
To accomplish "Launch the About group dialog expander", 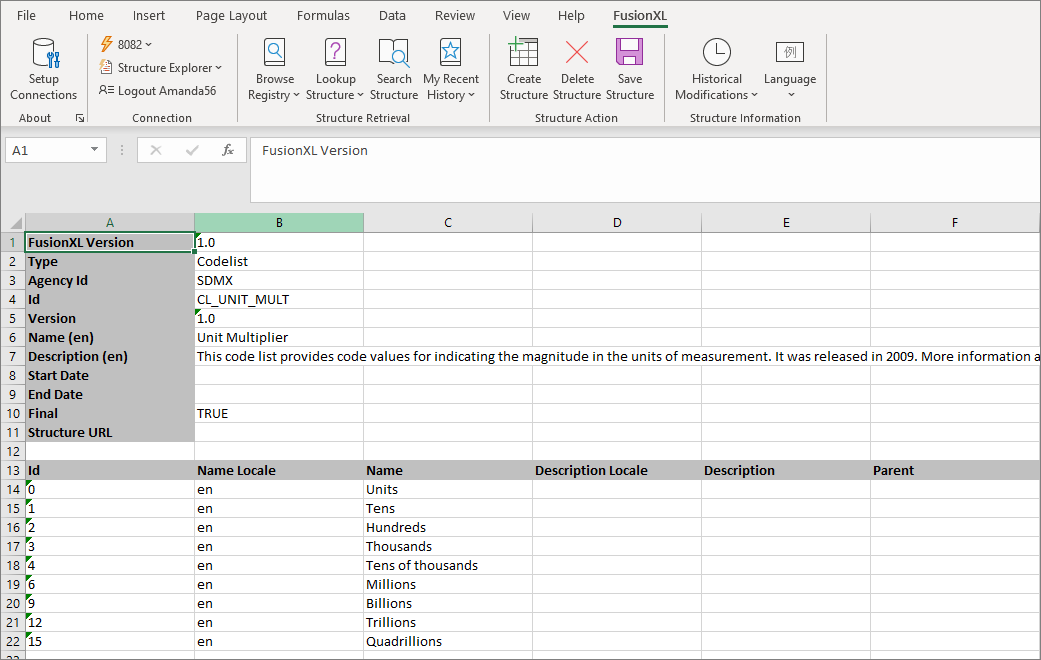I will pyautogui.click(x=79, y=118).
